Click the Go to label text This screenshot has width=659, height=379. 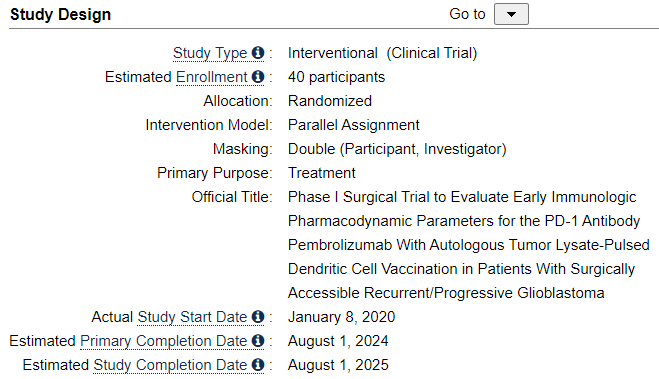pos(467,14)
